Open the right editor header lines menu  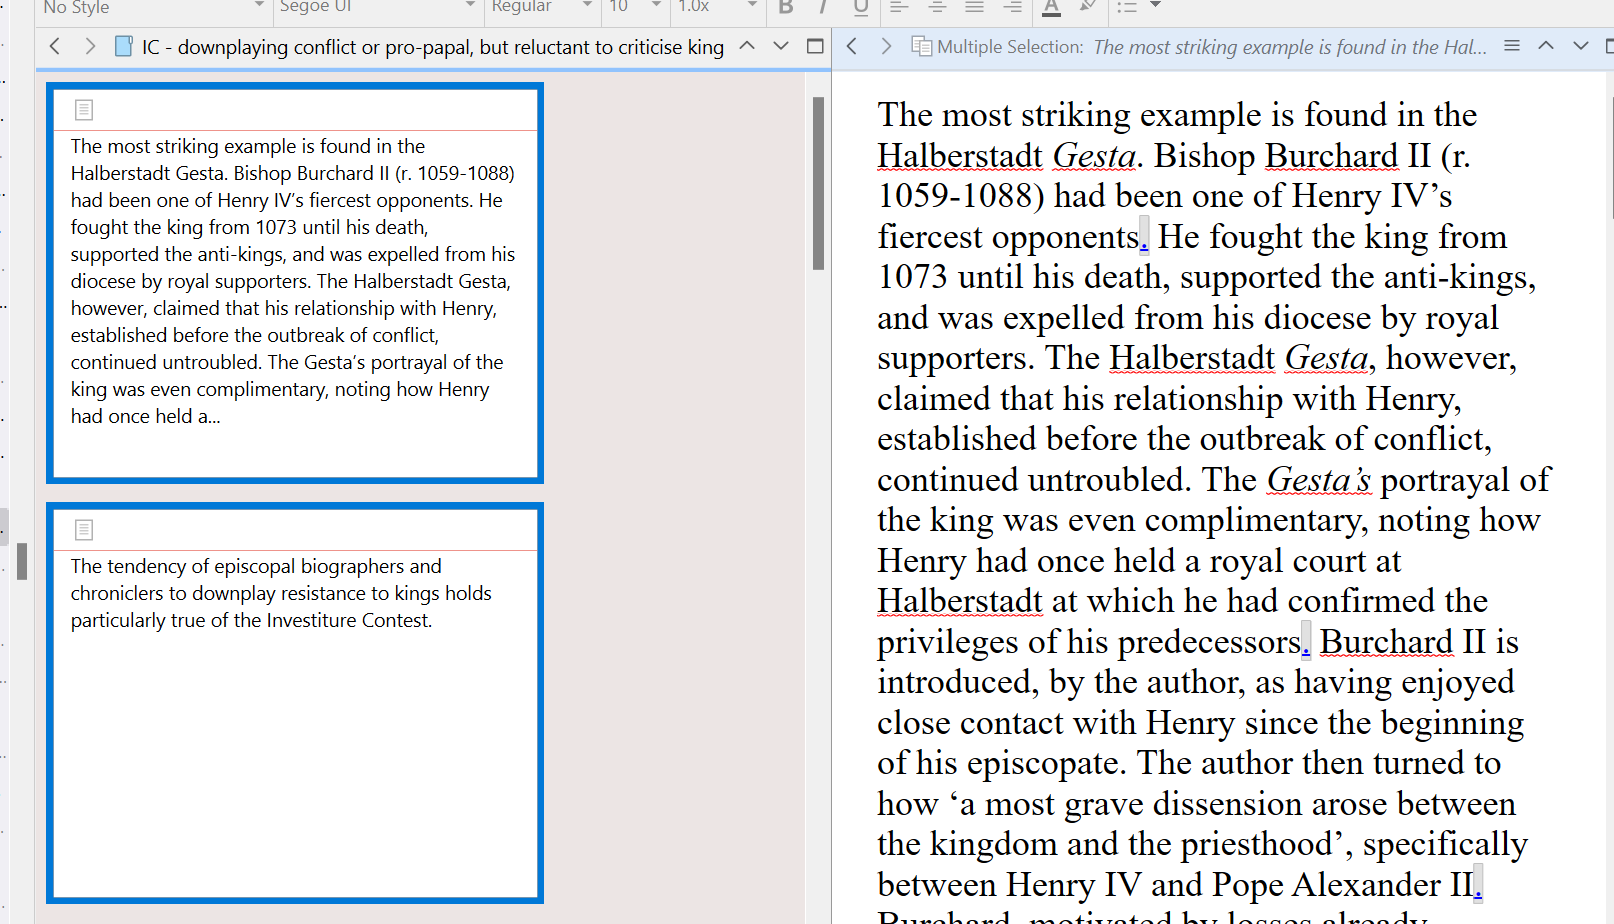[1512, 46]
